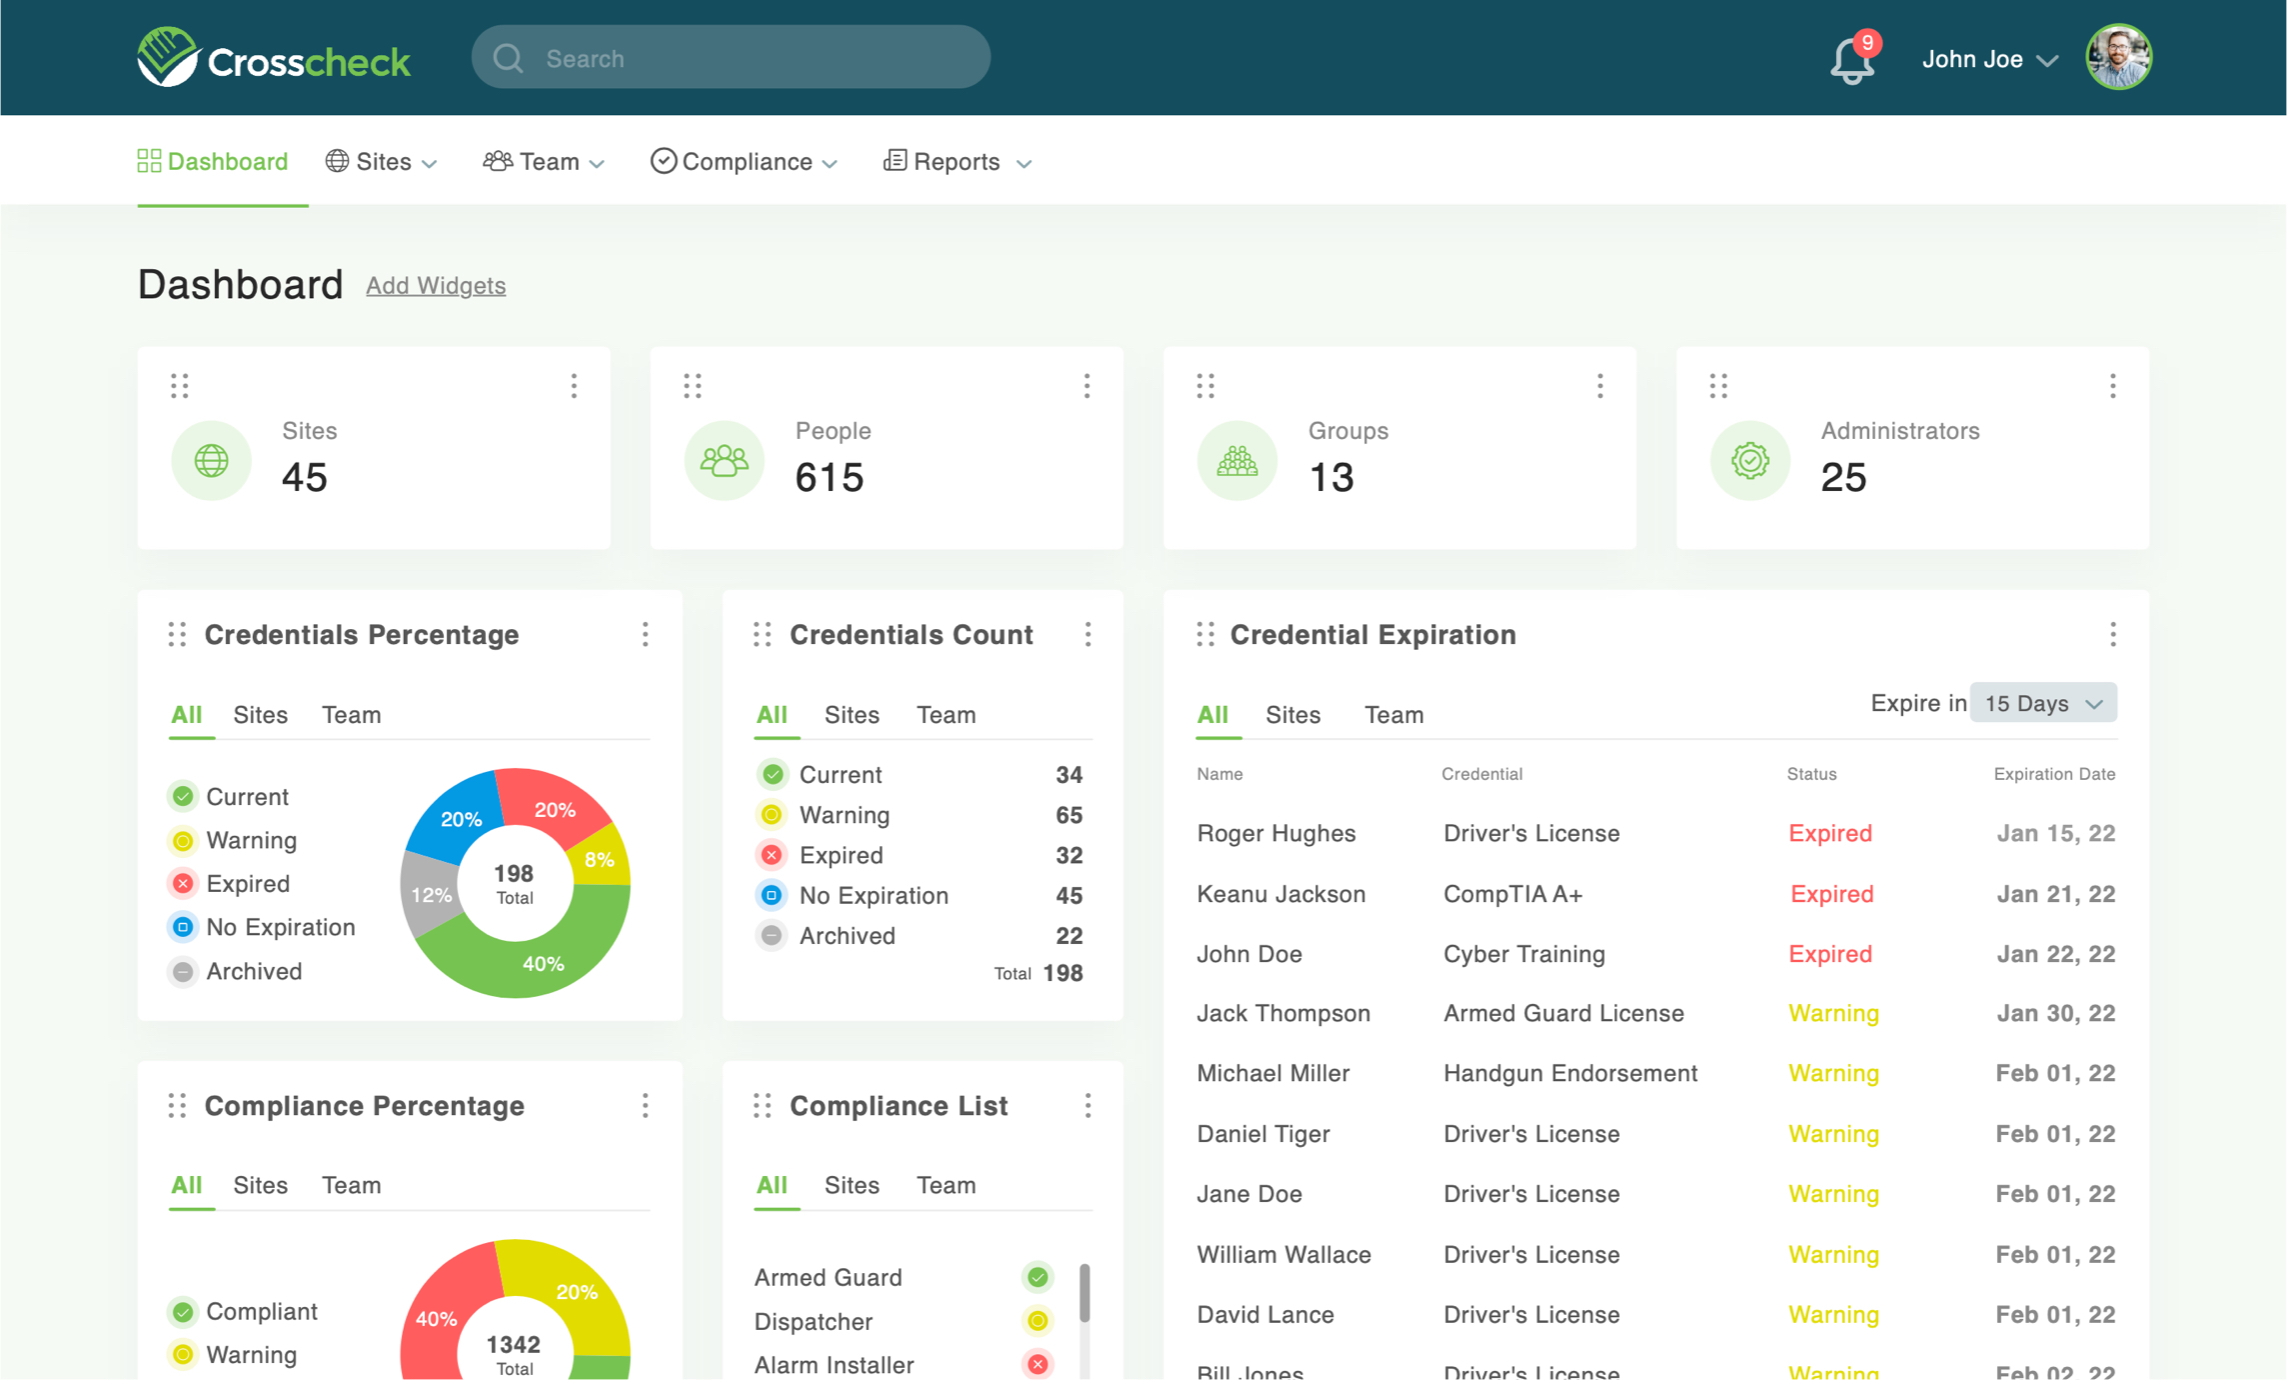
Task: Open Roger Hughes expiration row
Action: point(1656,833)
